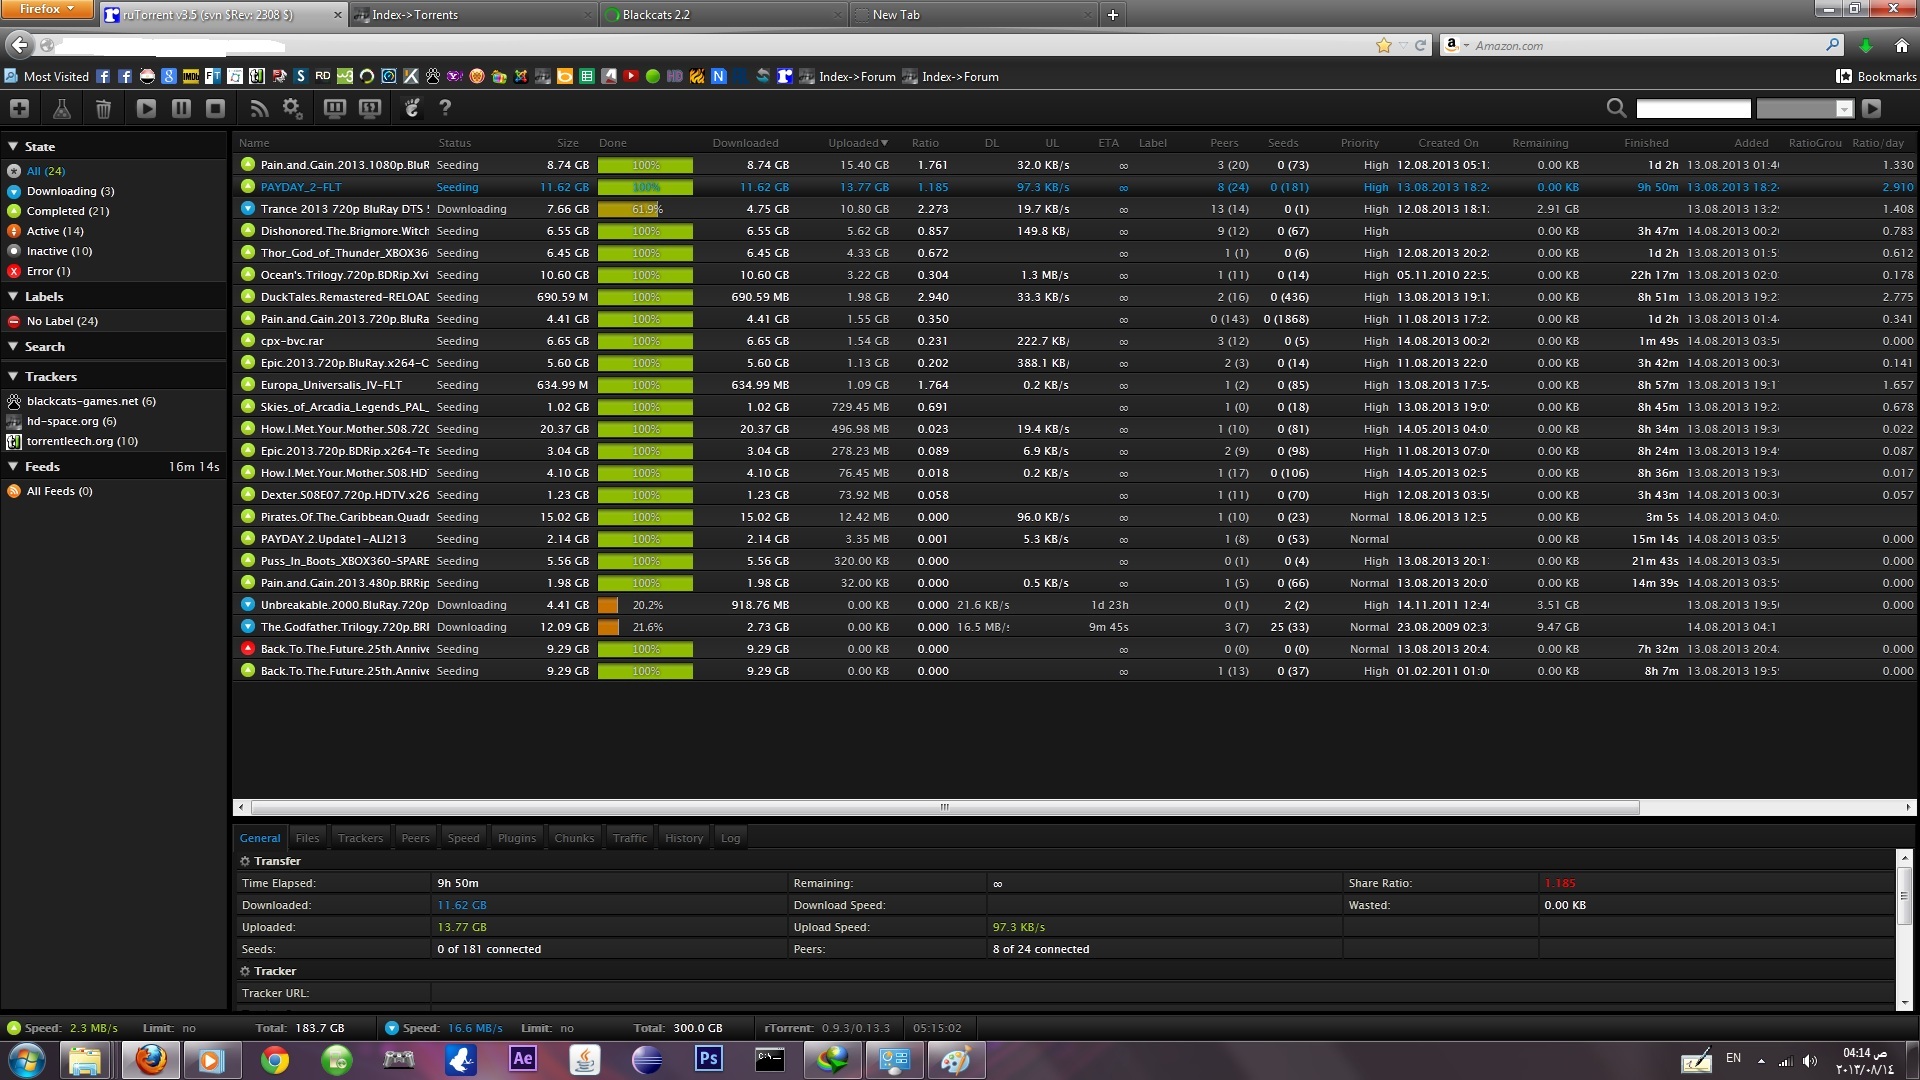This screenshot has height=1080, width=1920.
Task: Bookmark the page with the star icon
Action: [1384, 45]
